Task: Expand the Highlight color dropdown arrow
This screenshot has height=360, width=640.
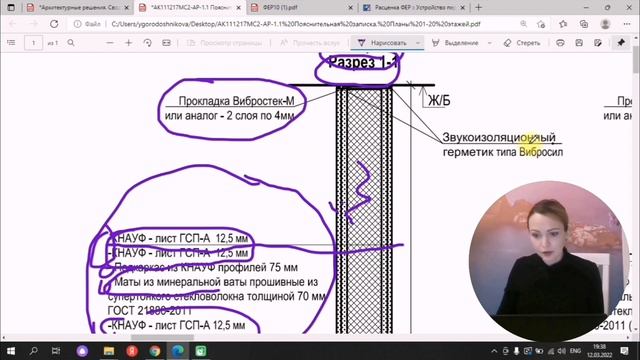Action: (489, 43)
